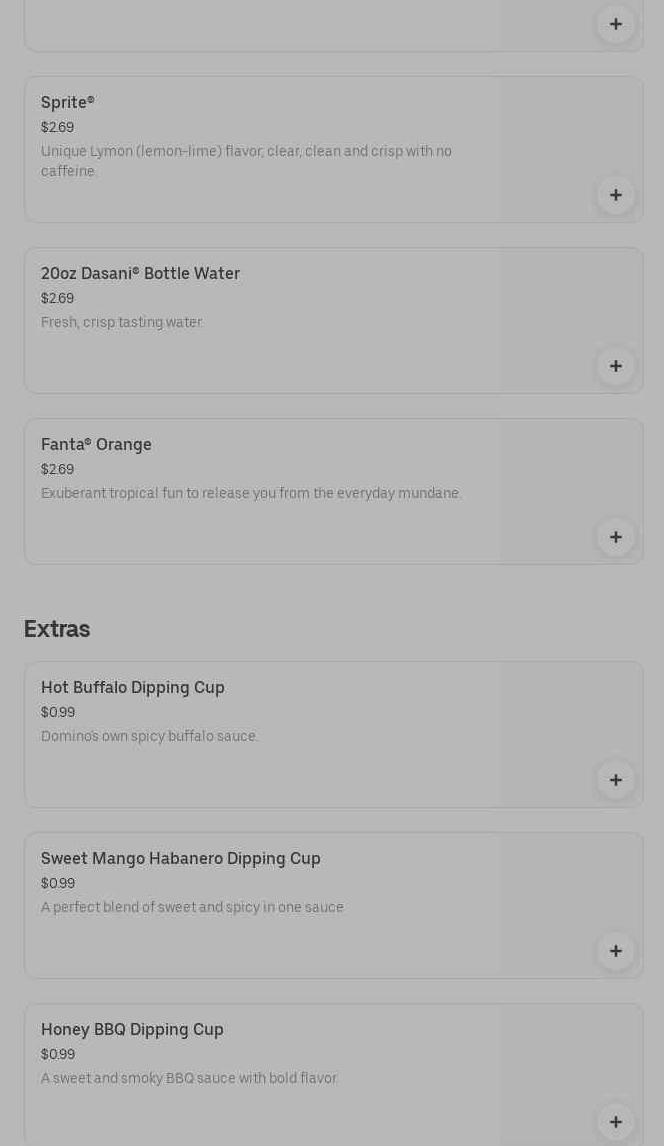Add Honey BBQ Dipping Cup to order

(615, 1122)
